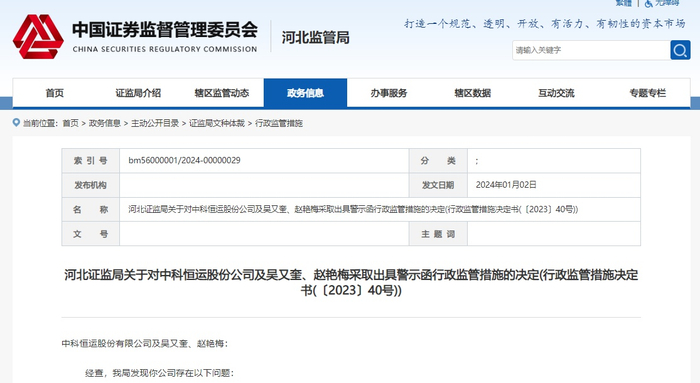The height and width of the screenshot is (383, 700).
Task: Open 证监局文种体裁 breadcrumb link
Action: point(217,123)
